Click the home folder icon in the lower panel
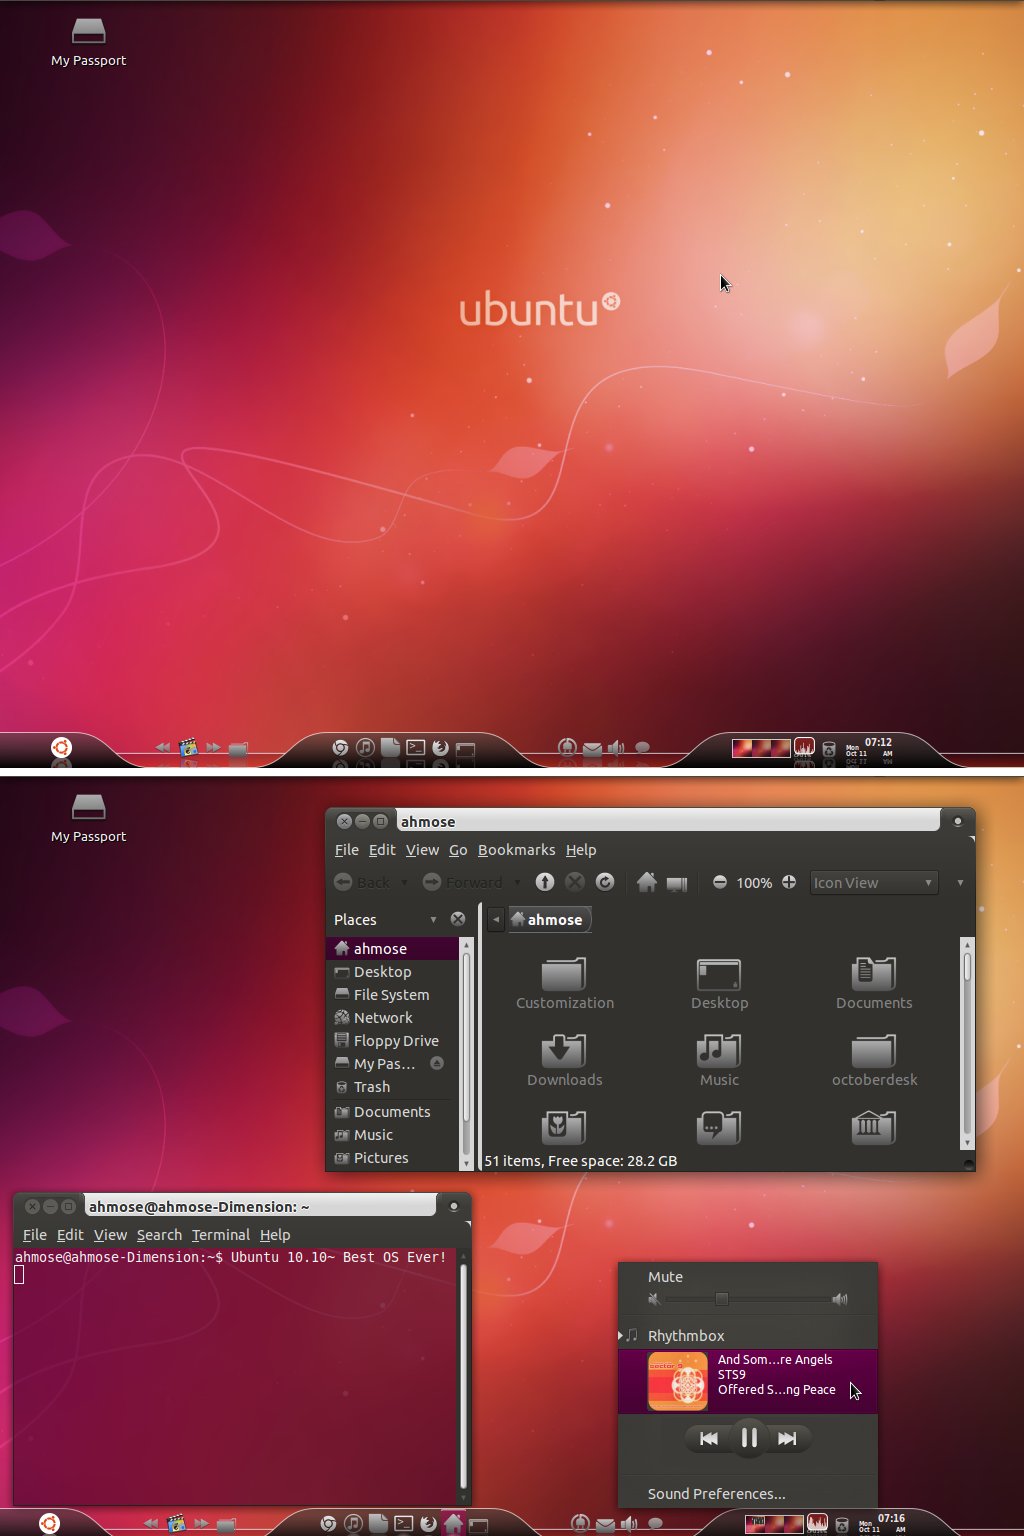1024x1536 pixels. [454, 1524]
